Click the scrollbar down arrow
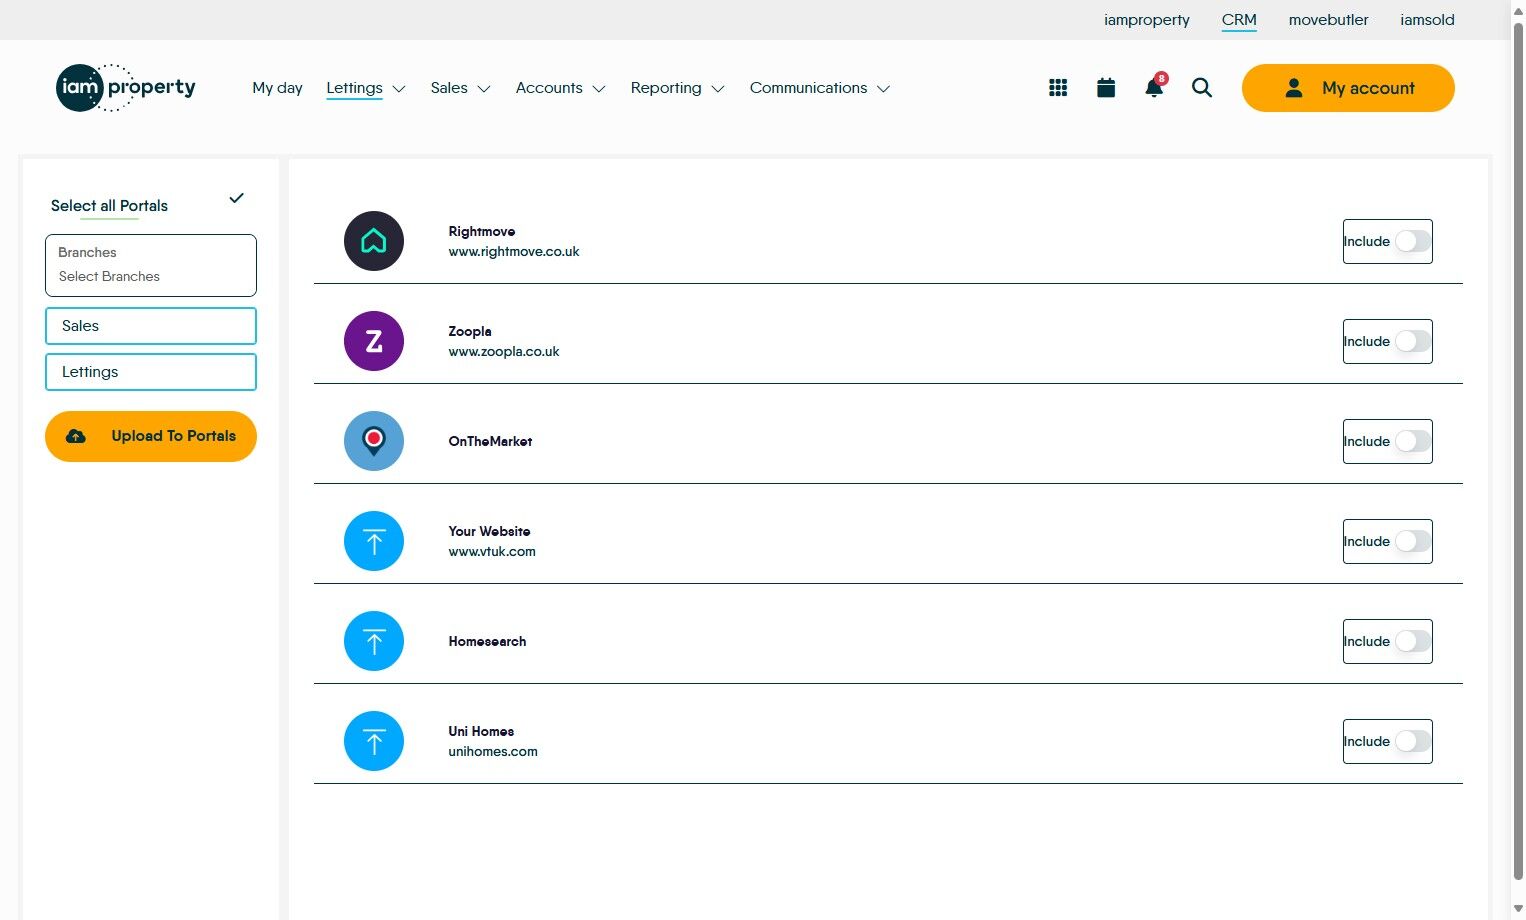 [1518, 909]
